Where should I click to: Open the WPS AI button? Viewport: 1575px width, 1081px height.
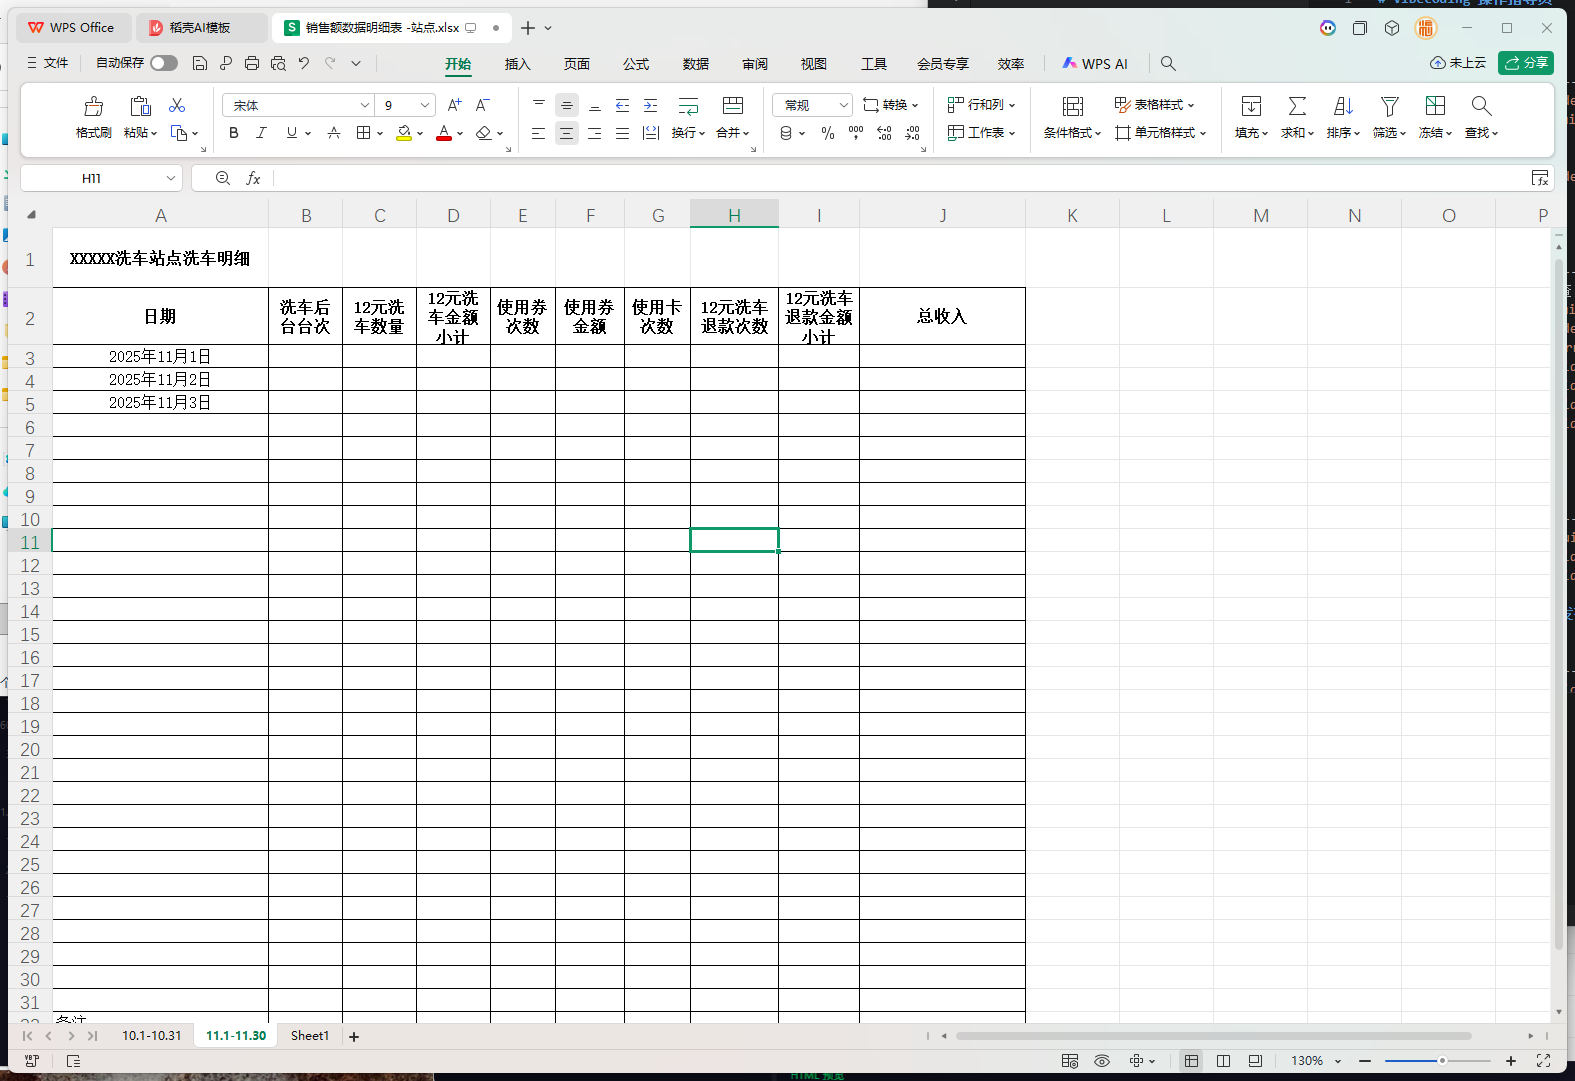(1095, 64)
